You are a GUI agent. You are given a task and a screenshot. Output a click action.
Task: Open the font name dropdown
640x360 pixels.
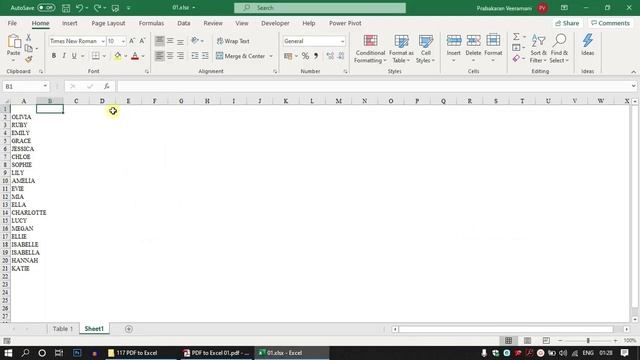tap(103, 41)
